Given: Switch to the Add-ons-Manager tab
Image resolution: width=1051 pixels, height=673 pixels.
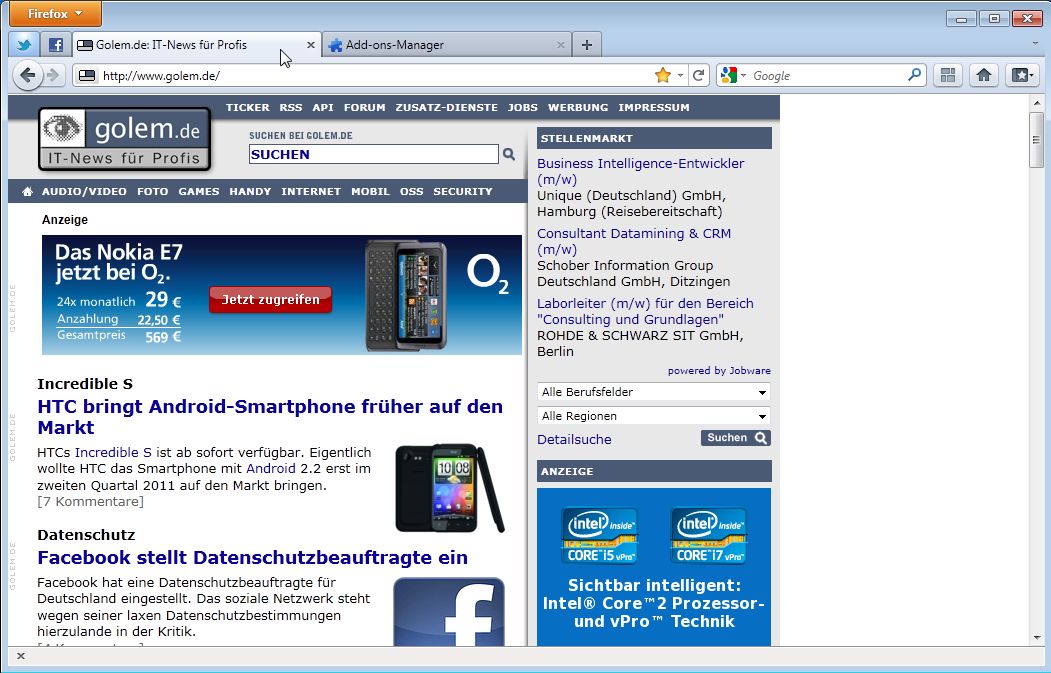Looking at the screenshot, I should click(x=440, y=45).
